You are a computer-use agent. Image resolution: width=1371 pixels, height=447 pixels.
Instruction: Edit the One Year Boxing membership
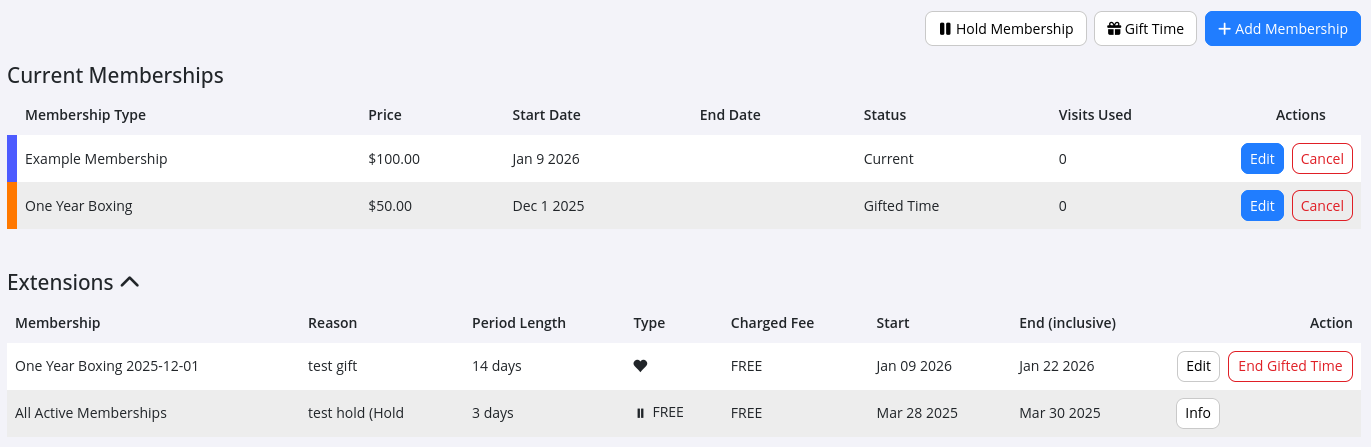(1262, 206)
